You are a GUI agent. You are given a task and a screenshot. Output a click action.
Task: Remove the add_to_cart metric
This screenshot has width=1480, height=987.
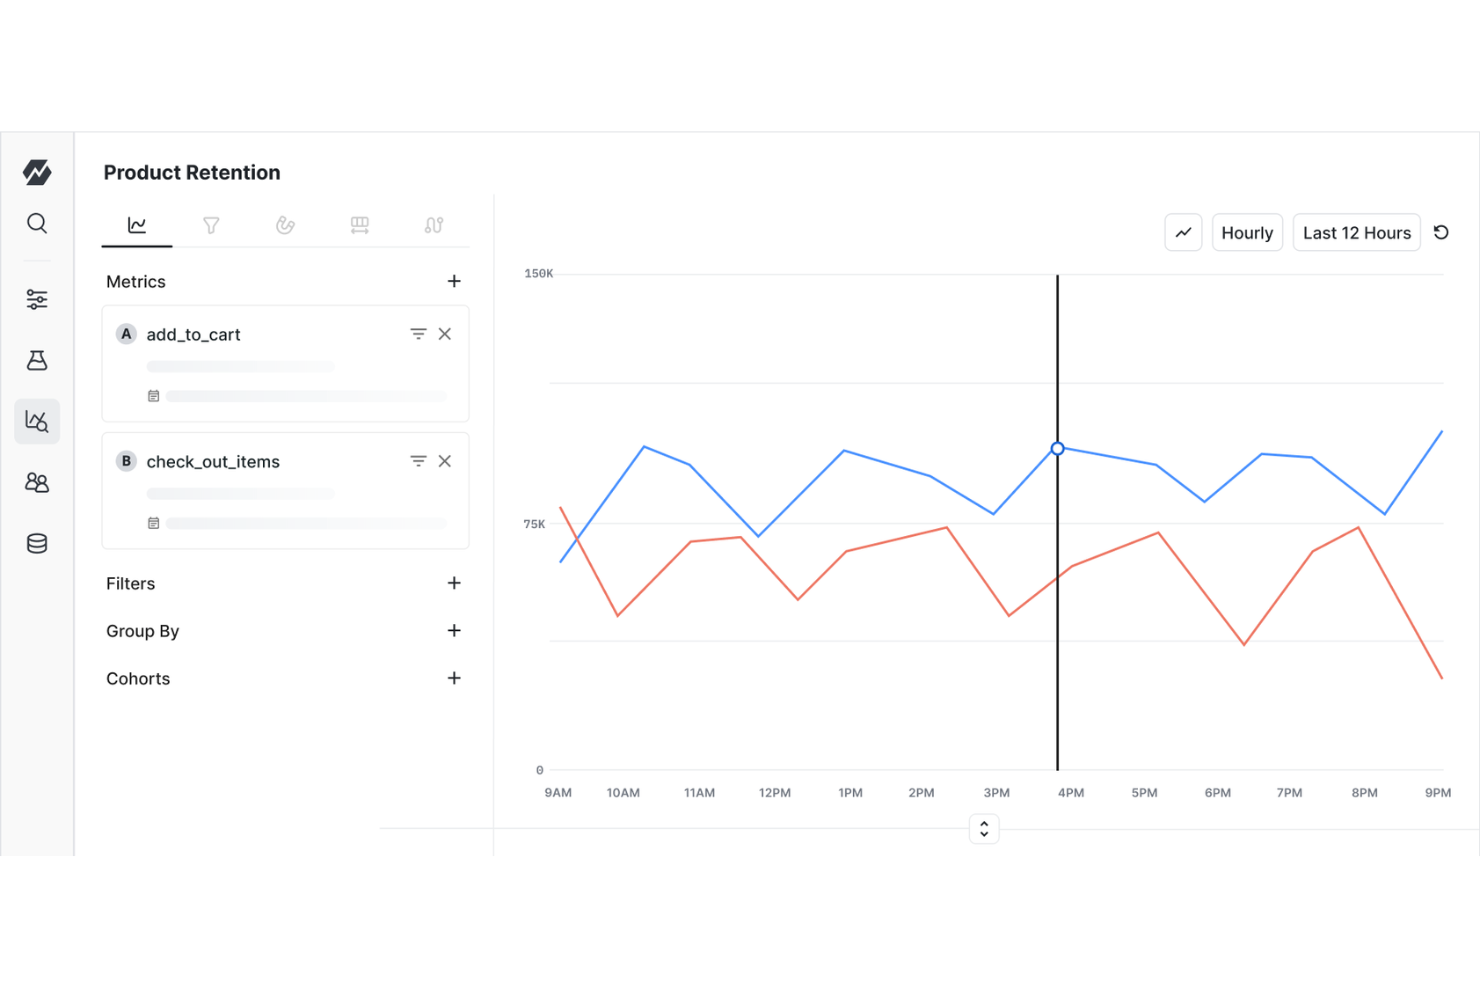(445, 334)
